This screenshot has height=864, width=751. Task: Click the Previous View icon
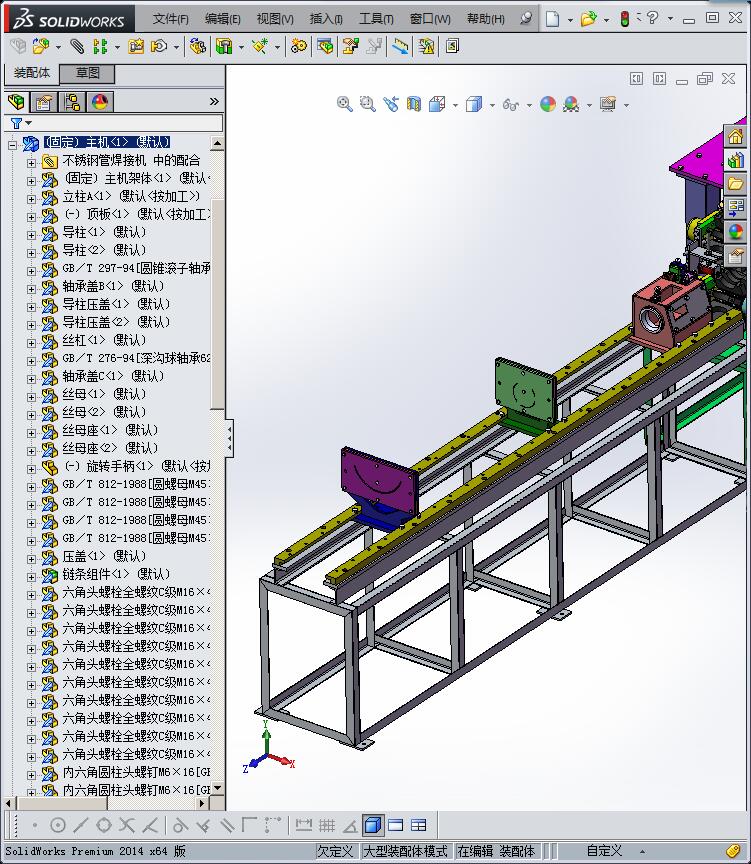391,104
